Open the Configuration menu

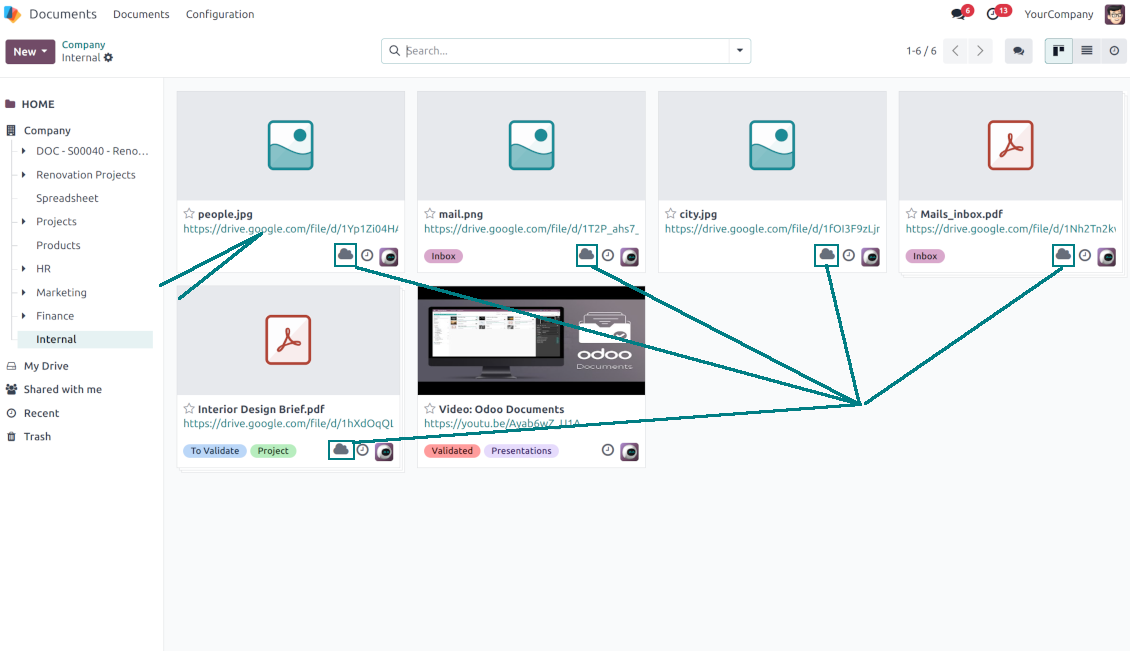coord(220,14)
